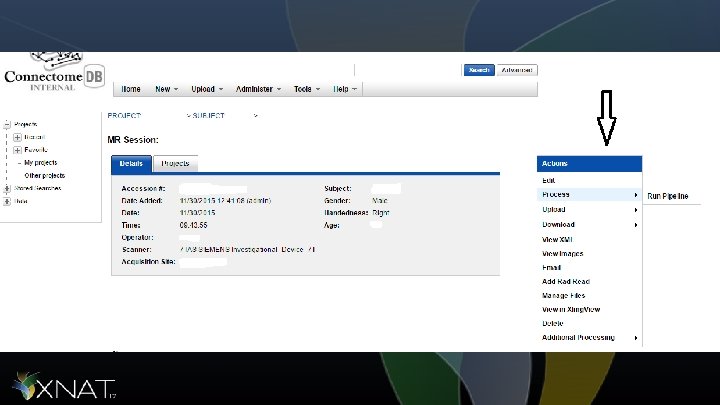
Task: Focus the search text field
Action: [x=408, y=70]
